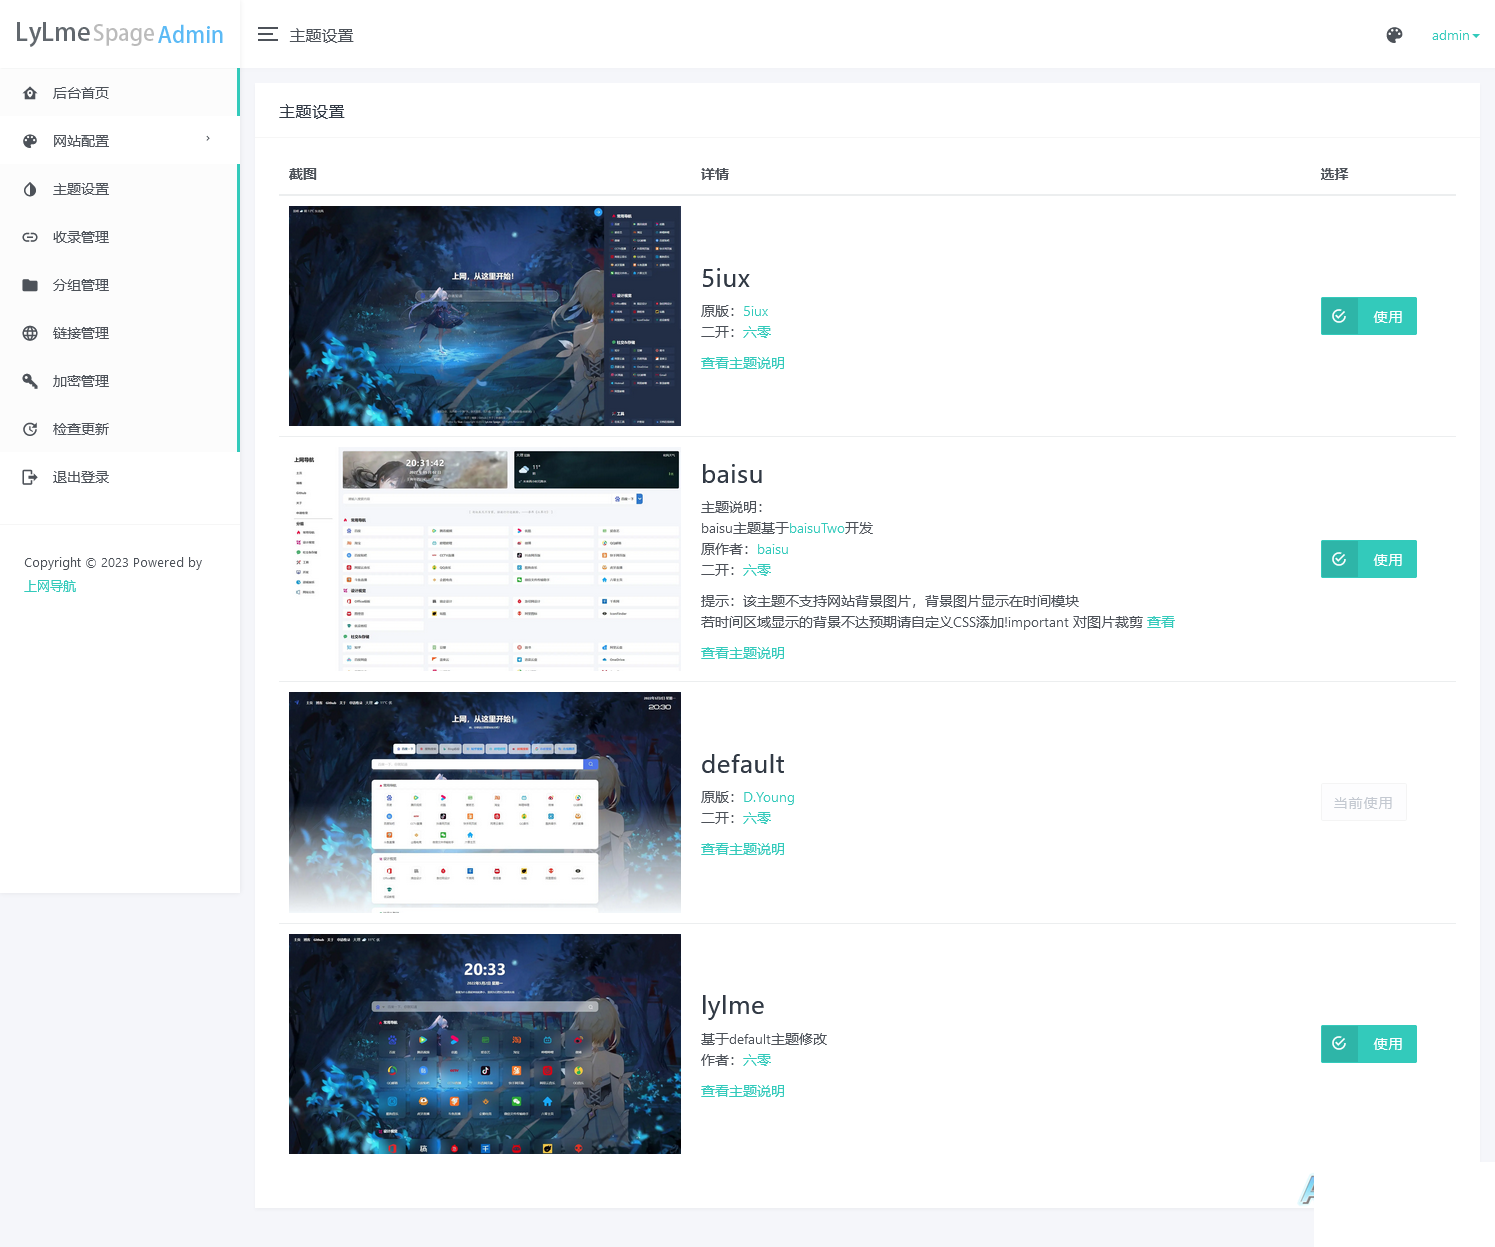Apply the lylme theme with 使用 button
Viewport: 1495px width, 1247px height.
[x=1368, y=1043]
